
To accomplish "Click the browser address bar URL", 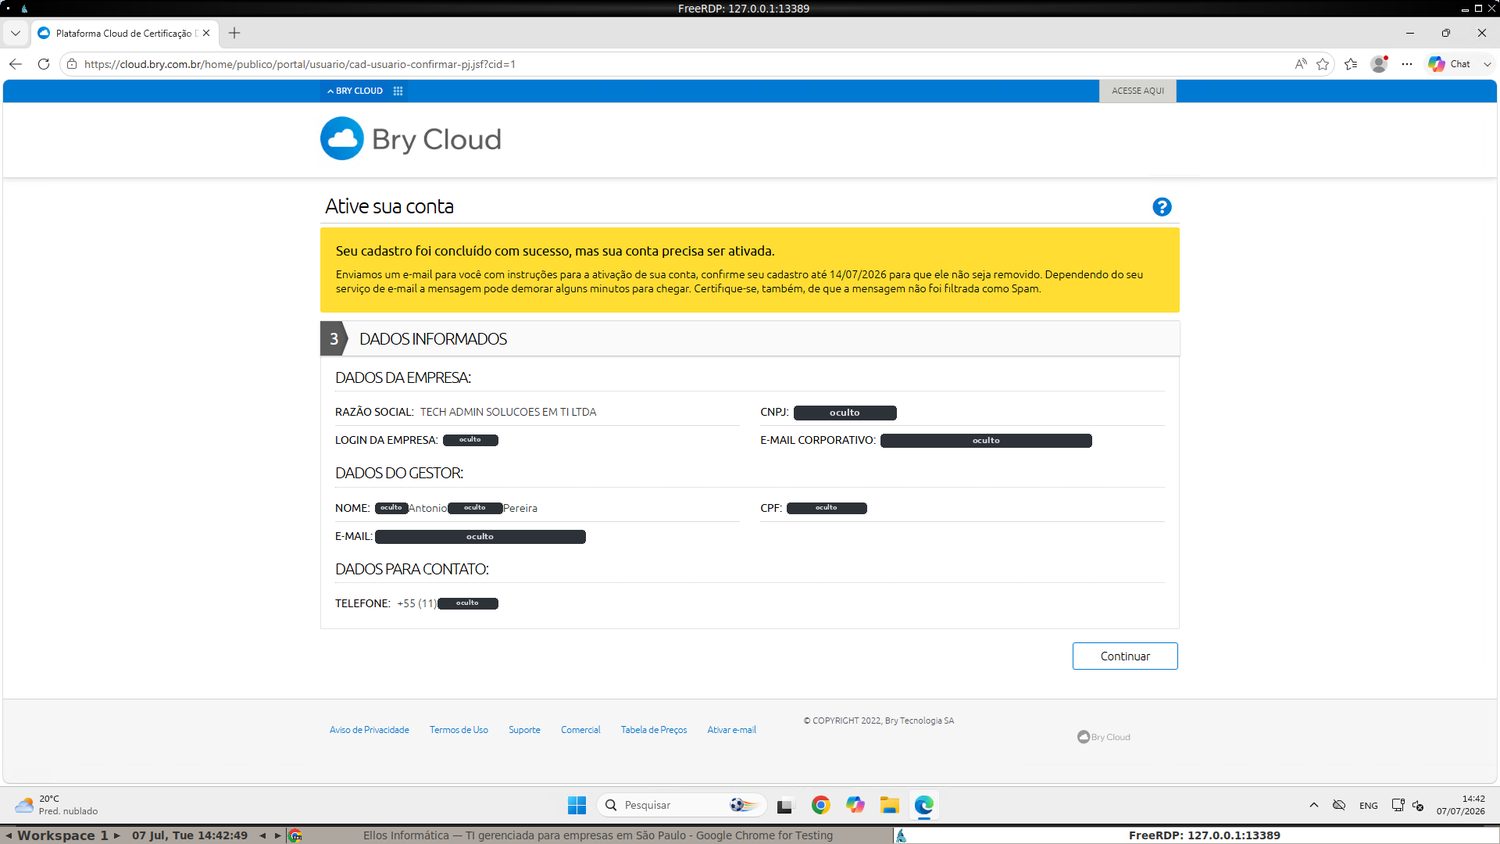I will click(300, 64).
